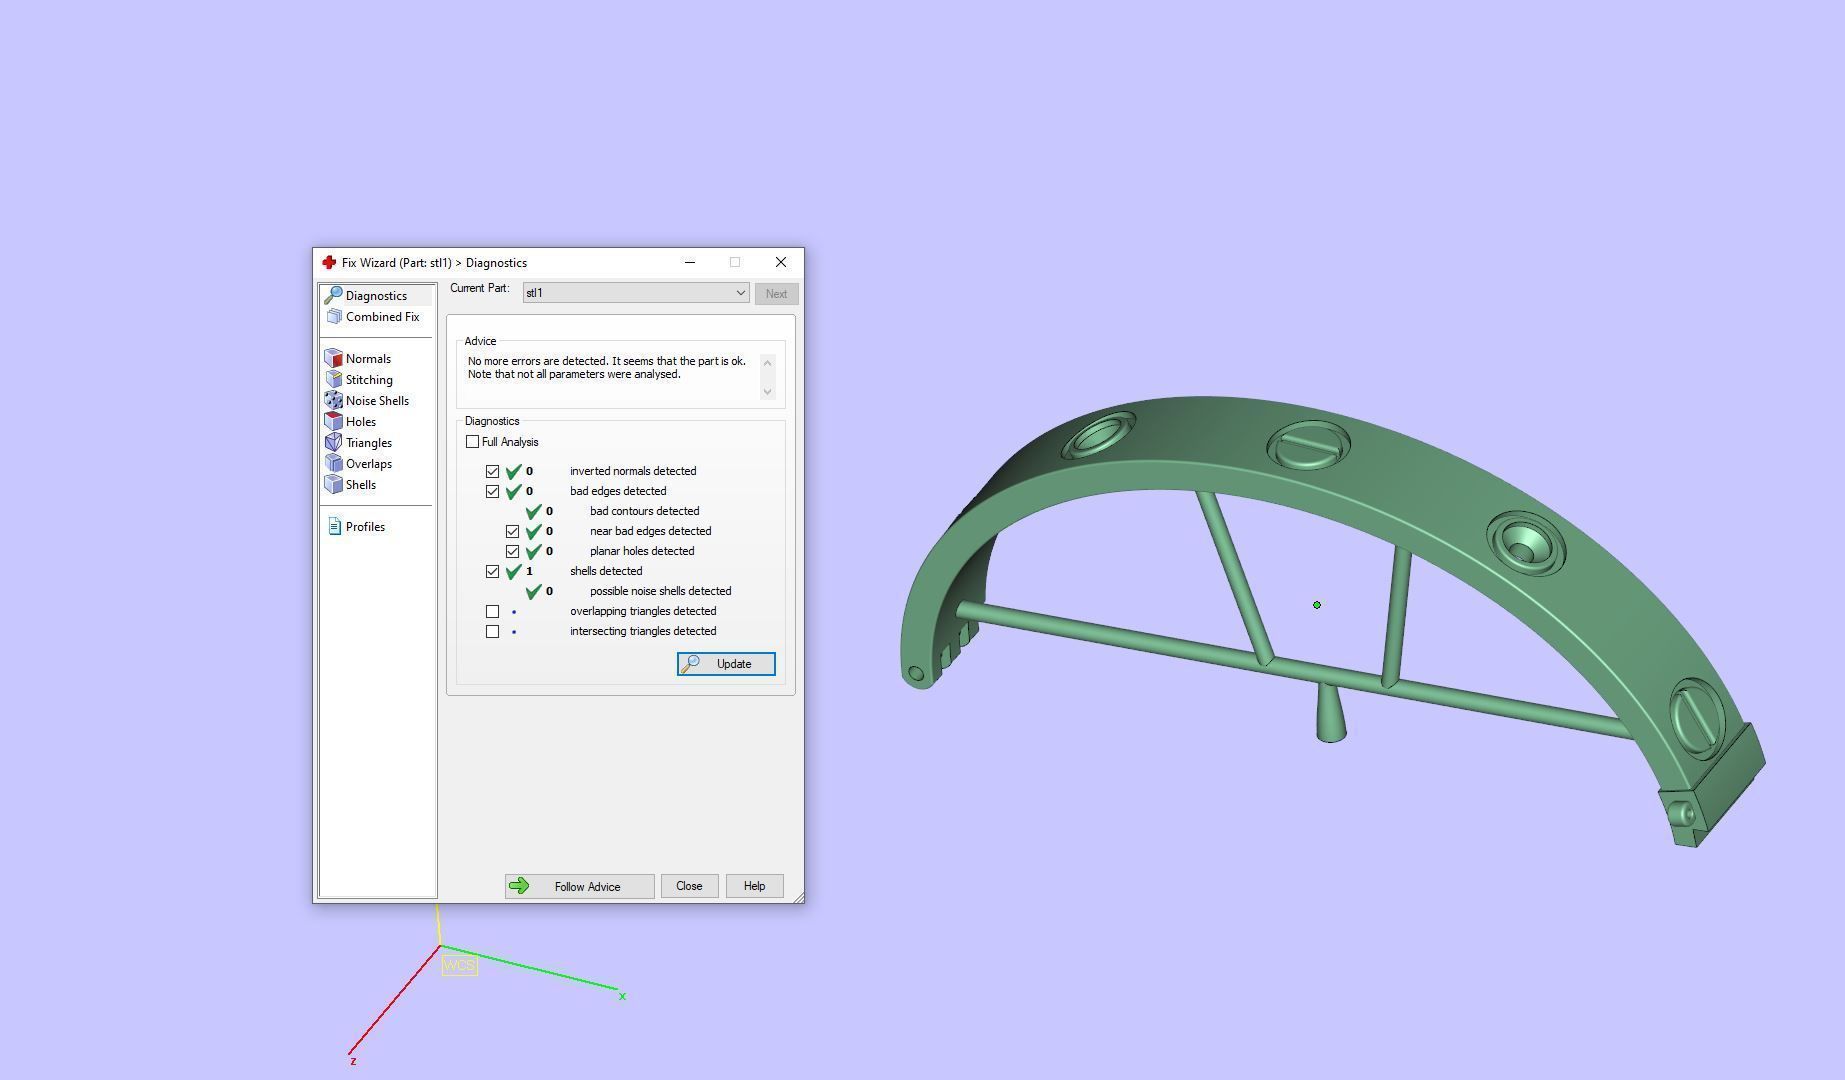Enable the Full Analysis checkbox
This screenshot has height=1080, width=1845.
(472, 442)
